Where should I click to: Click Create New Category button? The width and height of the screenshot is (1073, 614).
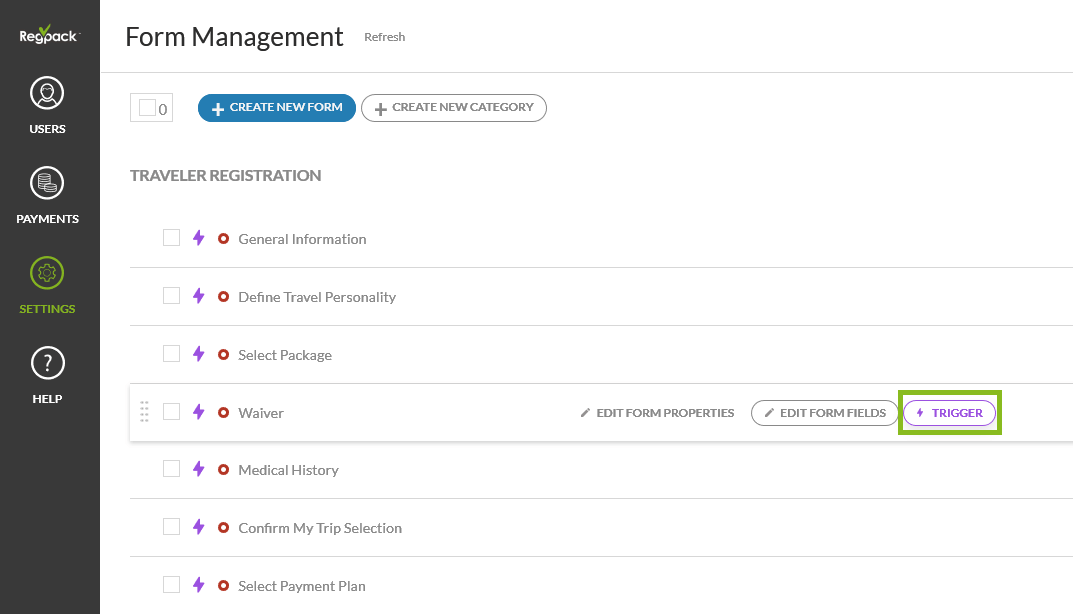click(454, 108)
